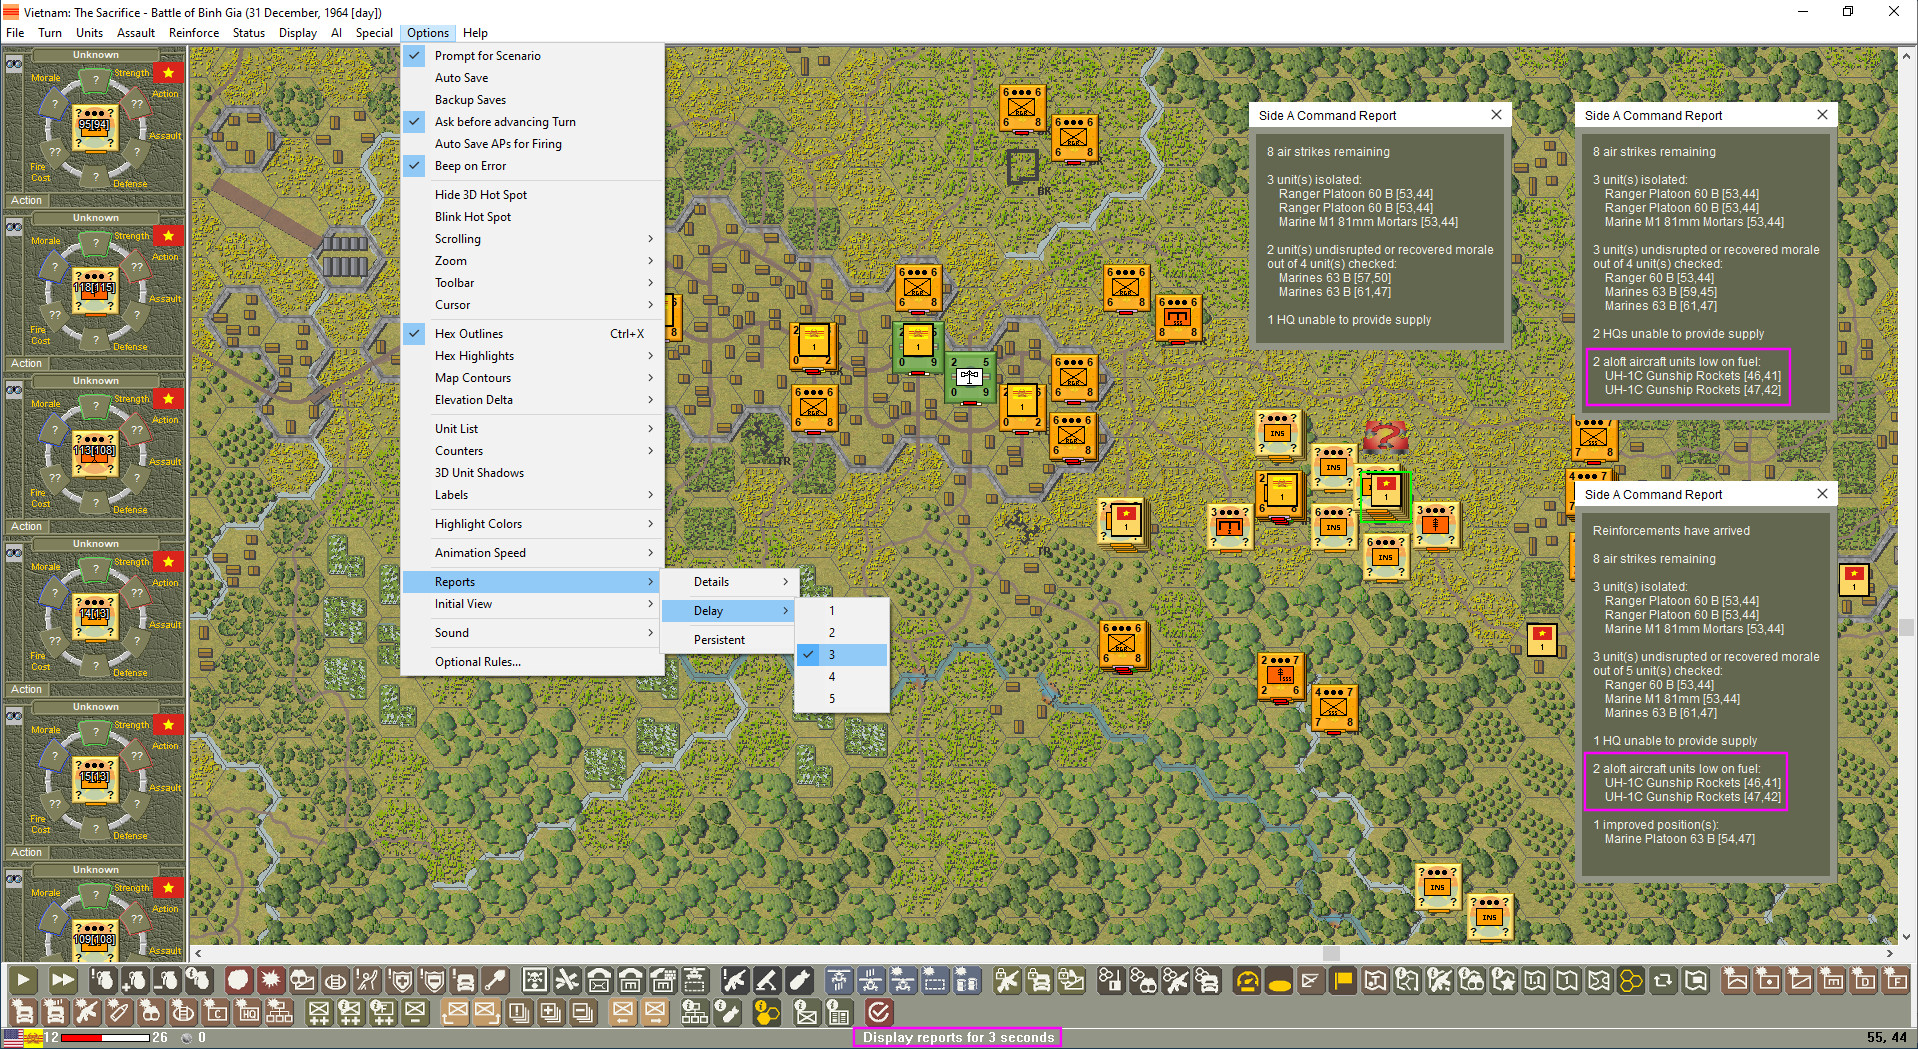Close the leftmost Side A Command Report

[x=1496, y=115]
